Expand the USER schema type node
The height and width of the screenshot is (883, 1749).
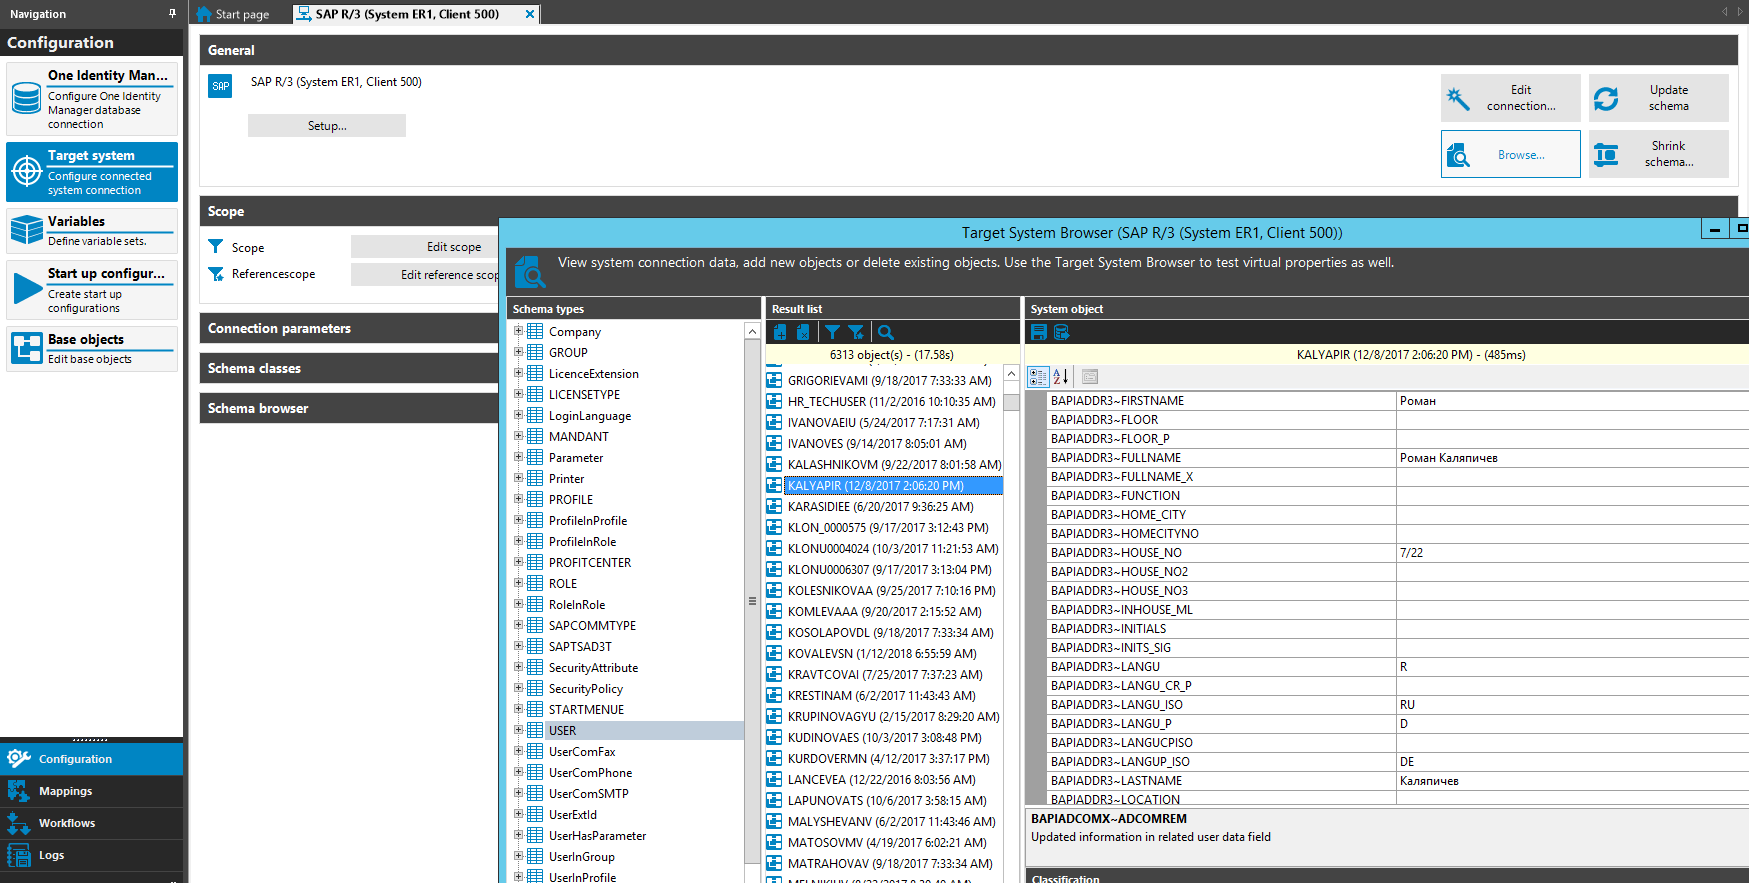point(518,730)
